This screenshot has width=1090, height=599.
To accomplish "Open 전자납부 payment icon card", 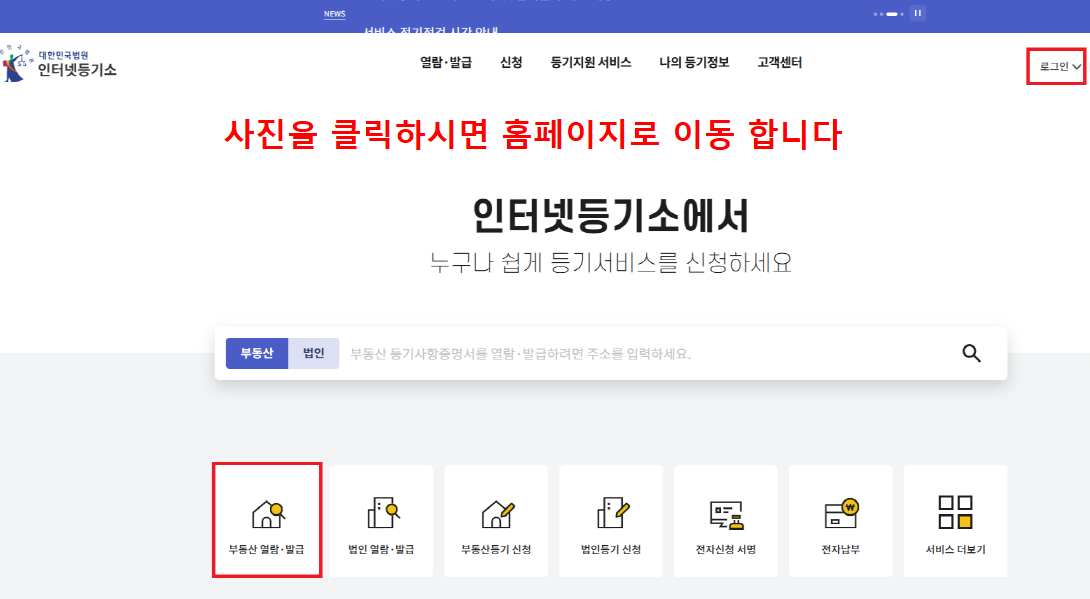I will pos(840,520).
